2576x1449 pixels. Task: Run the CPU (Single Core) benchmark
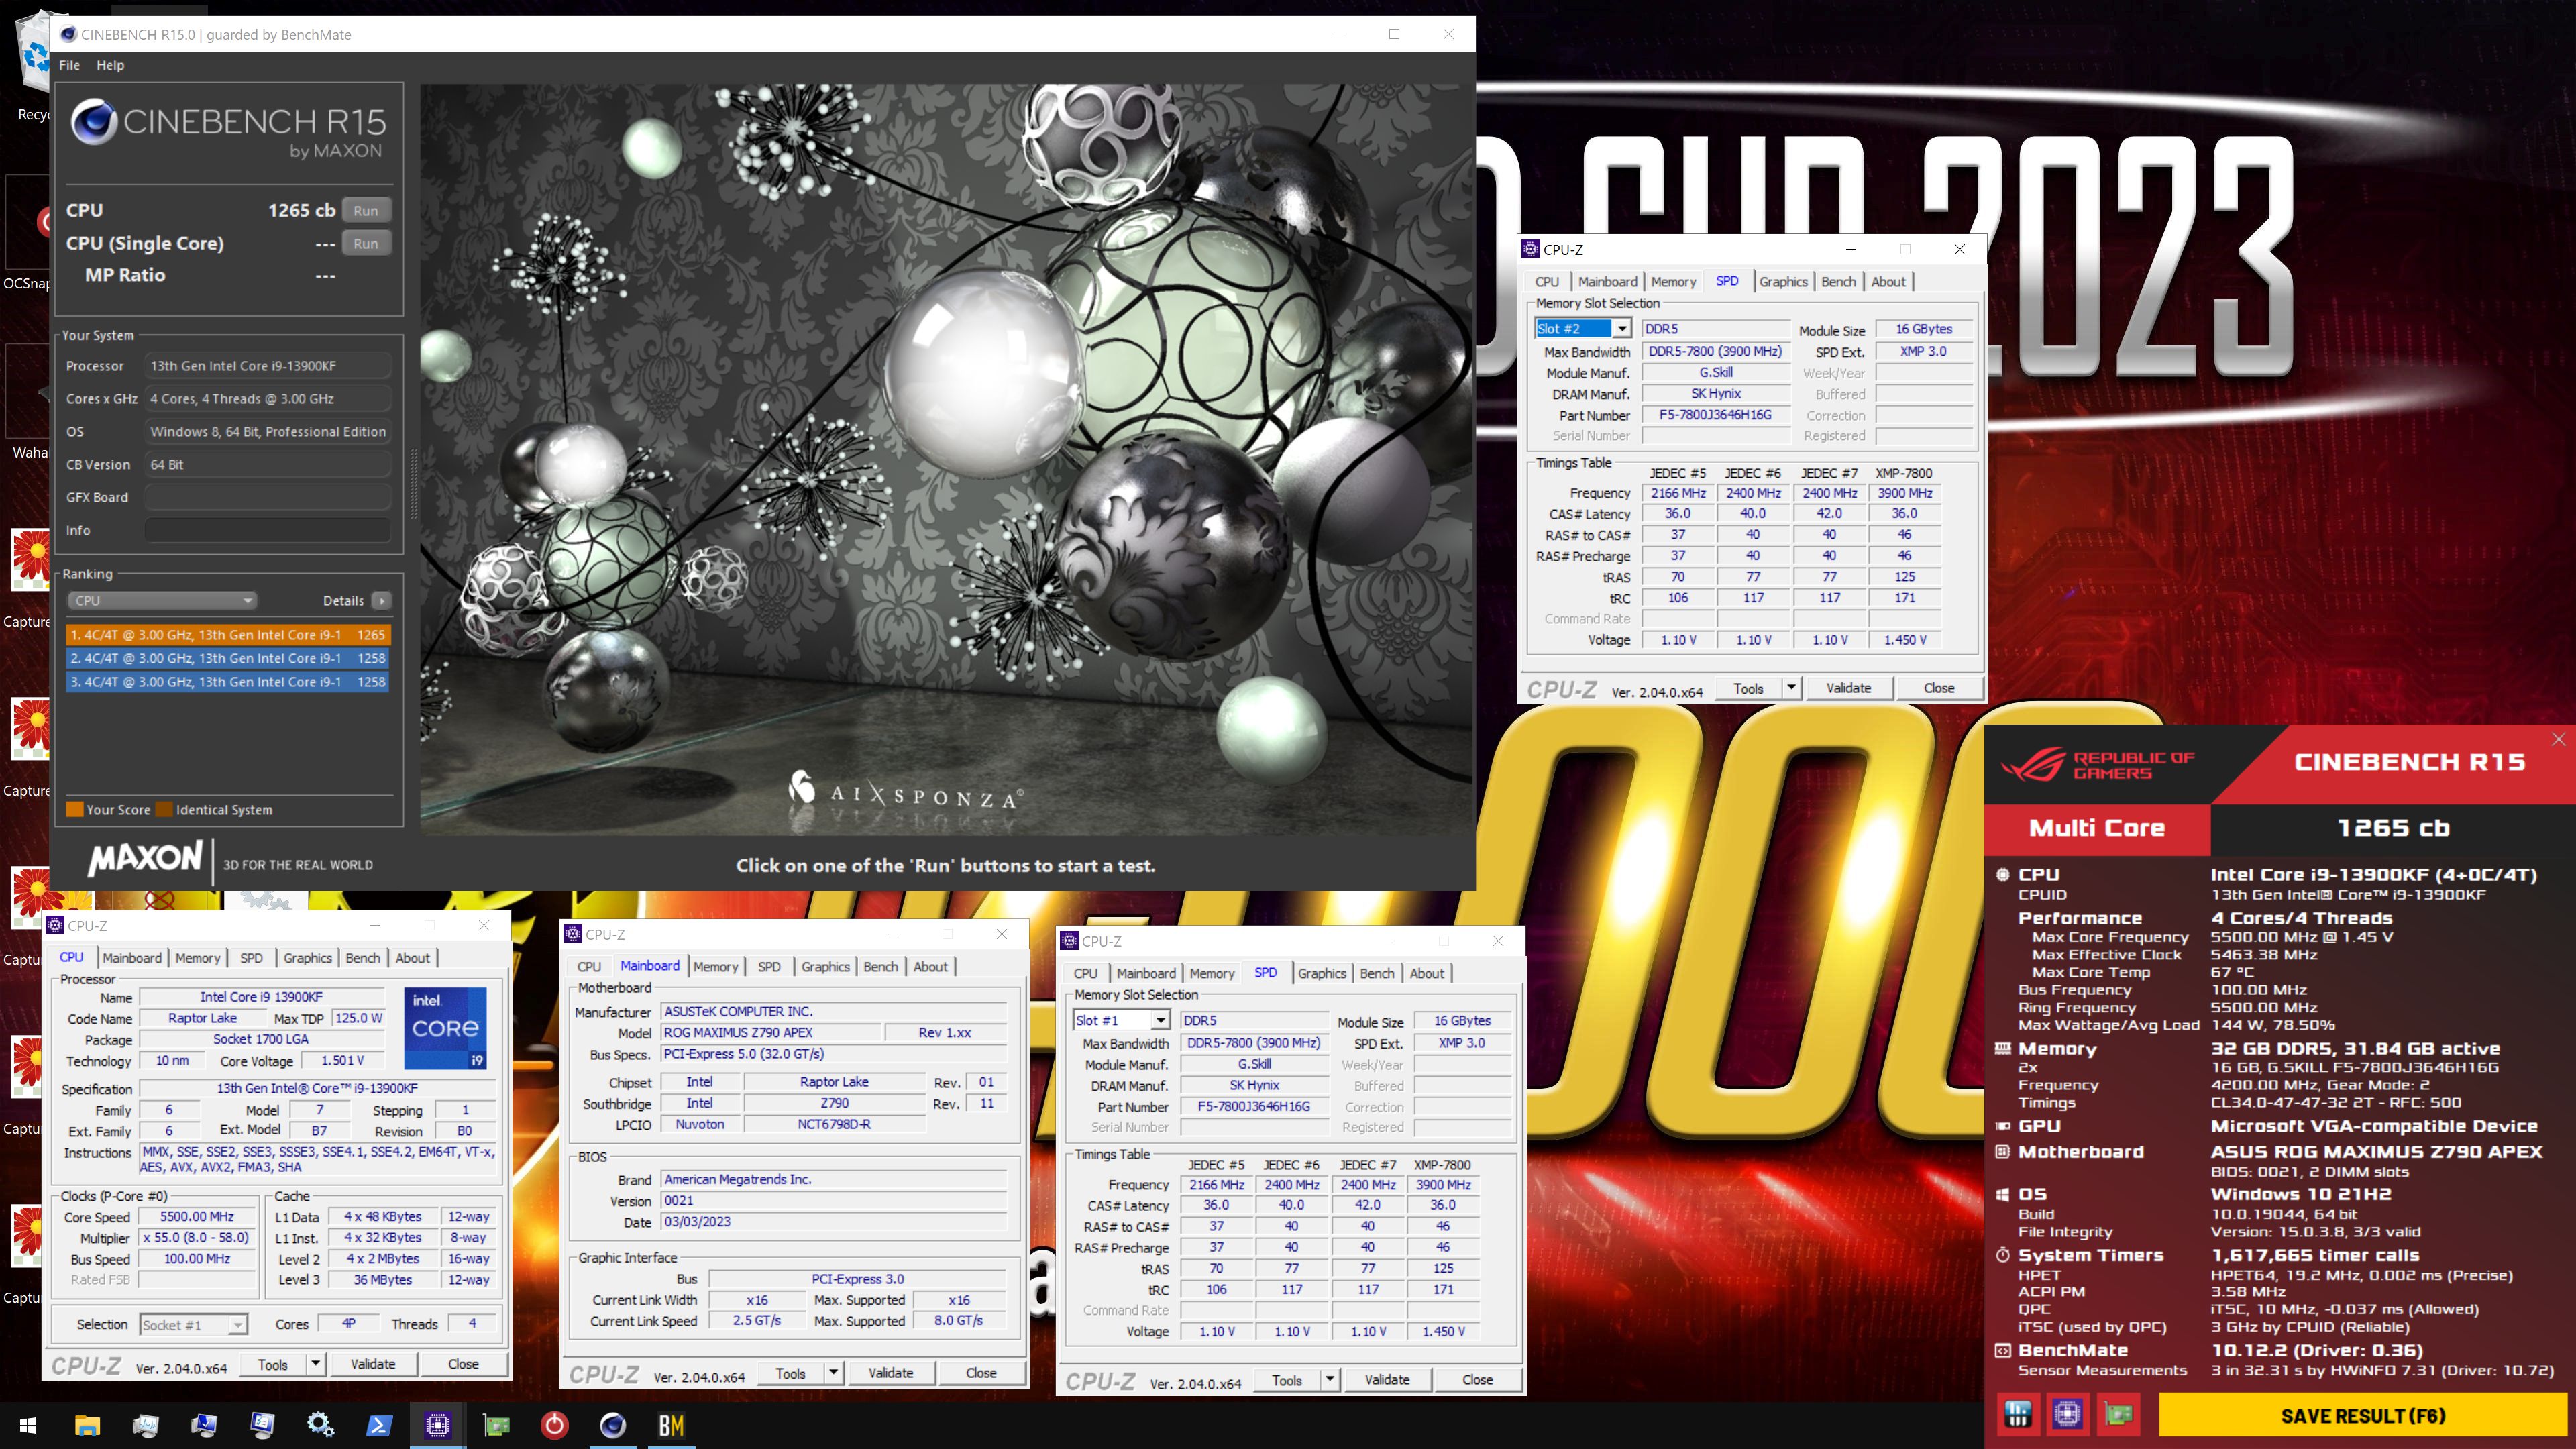(x=366, y=244)
